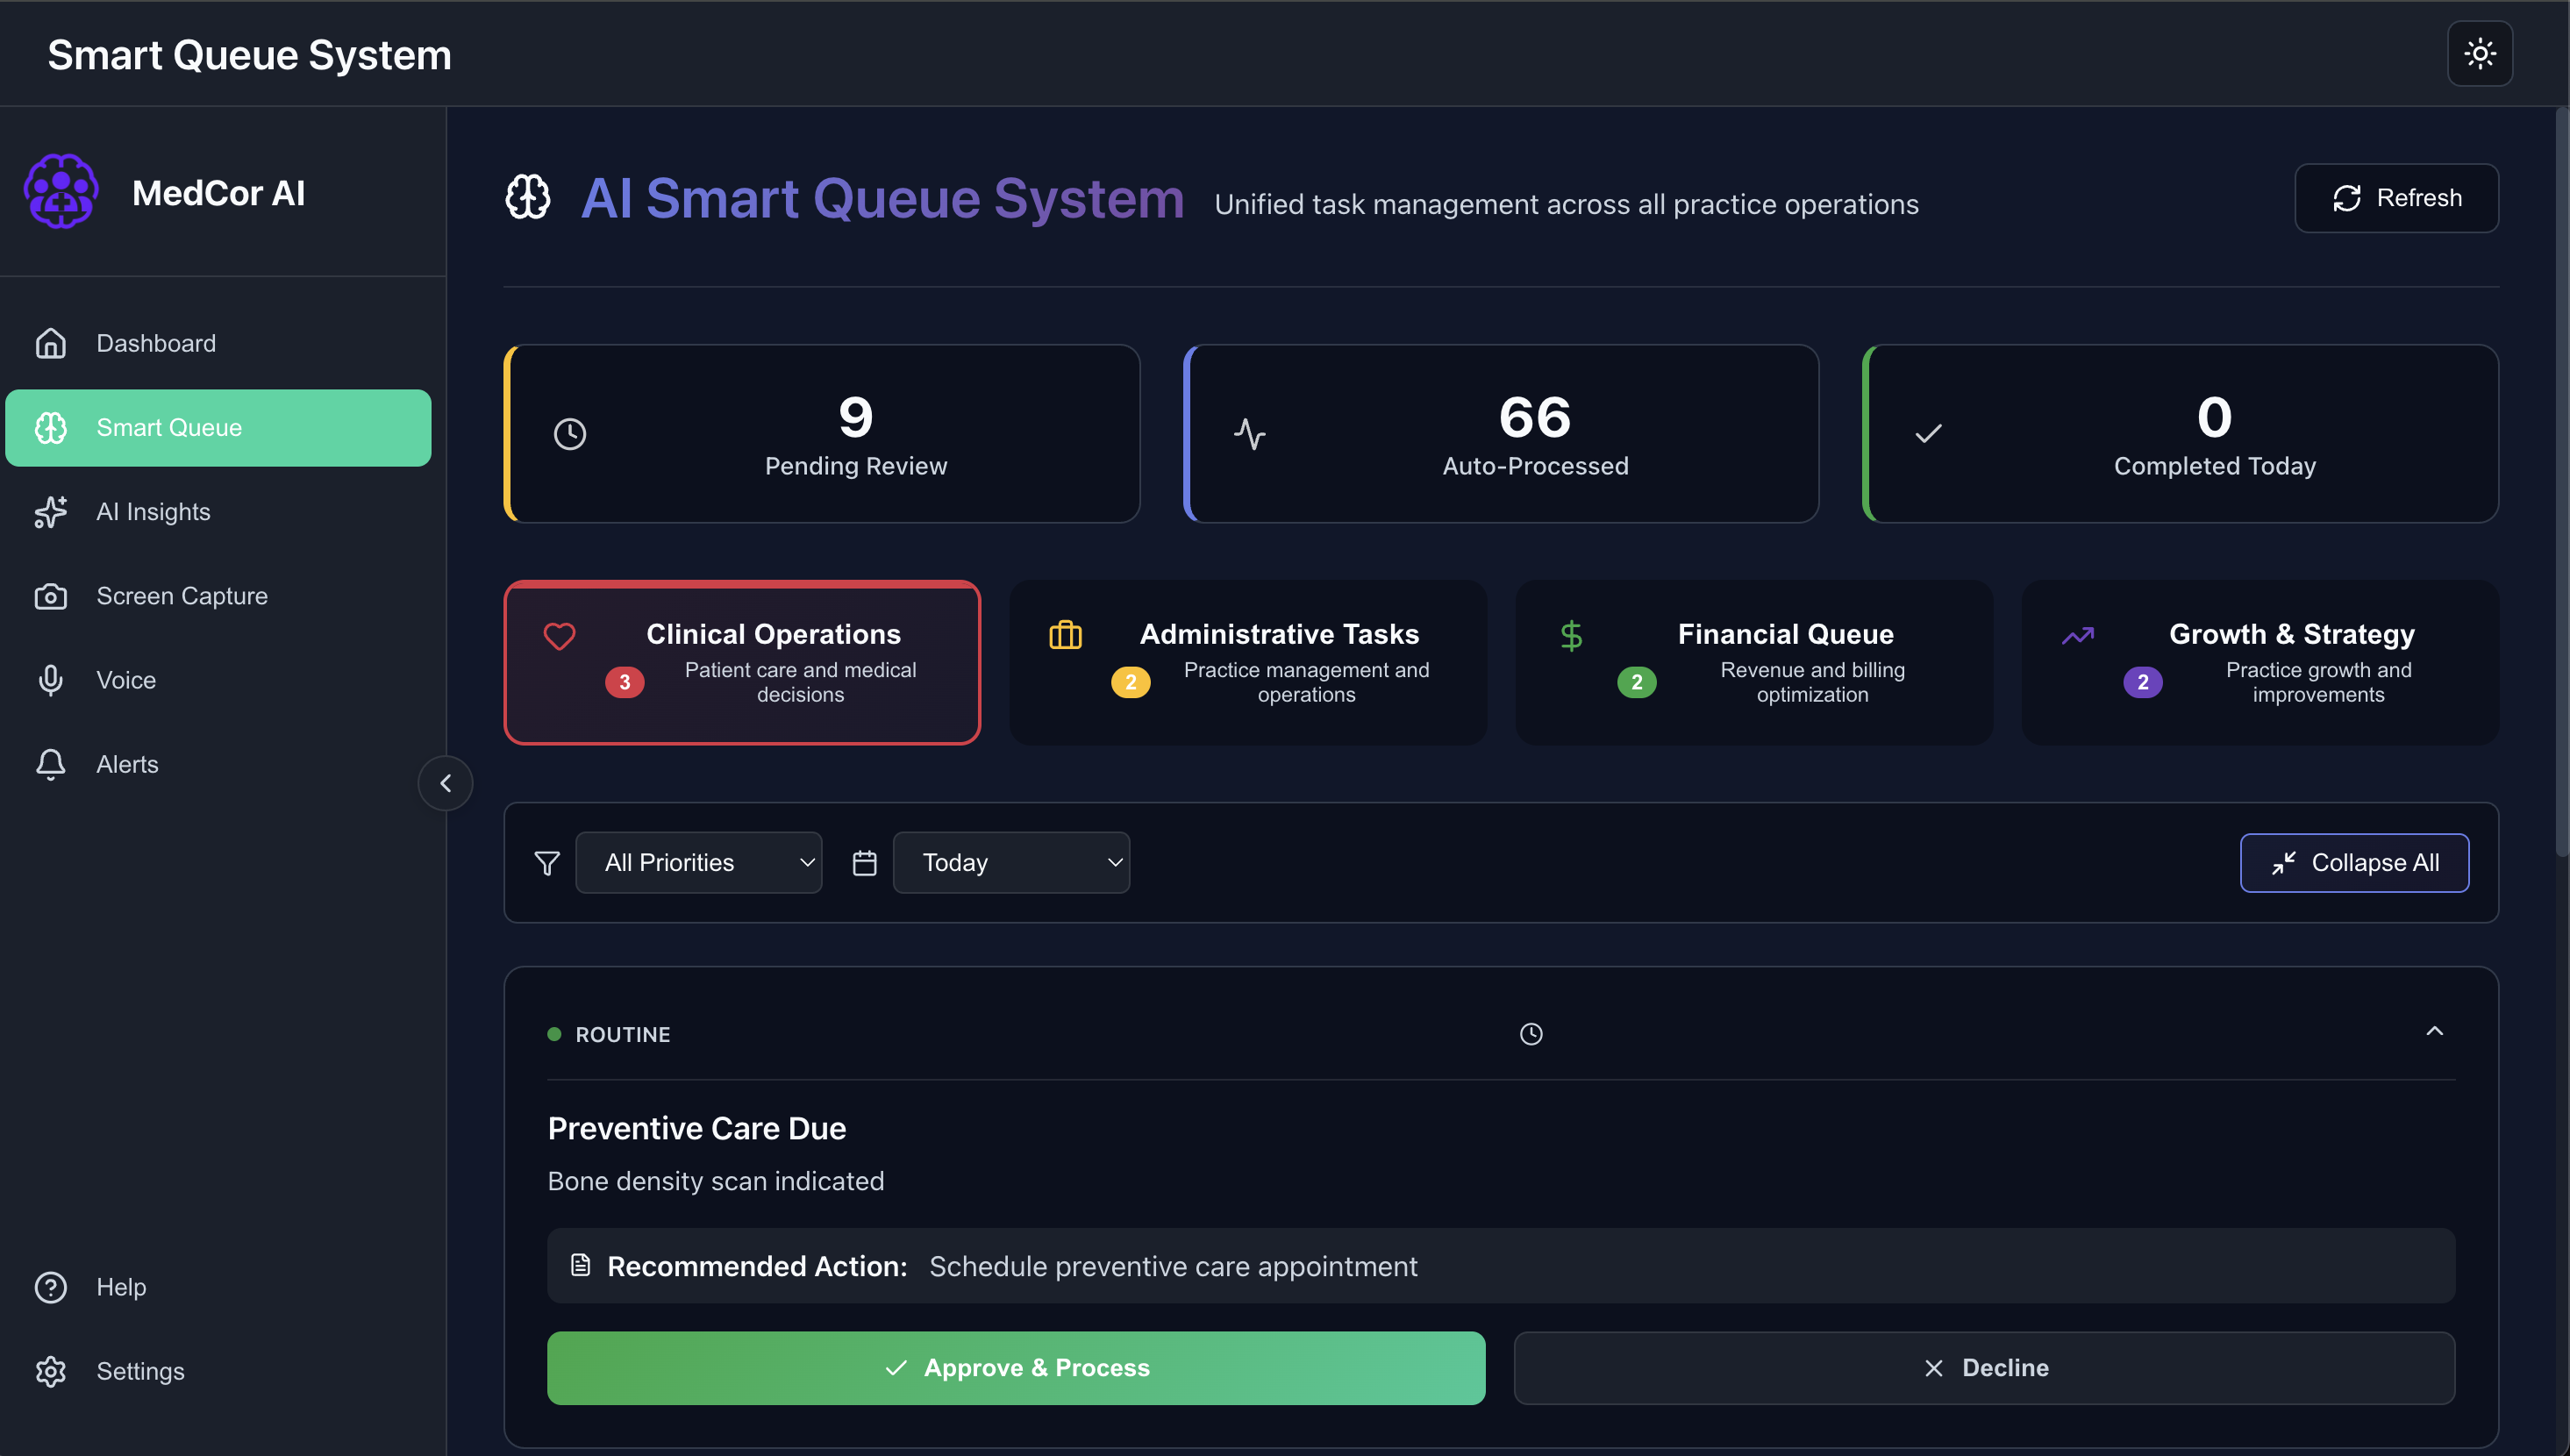This screenshot has height=1456, width=2570.
Task: Select the Dashboard home icon in sidebar
Action: coord(51,343)
